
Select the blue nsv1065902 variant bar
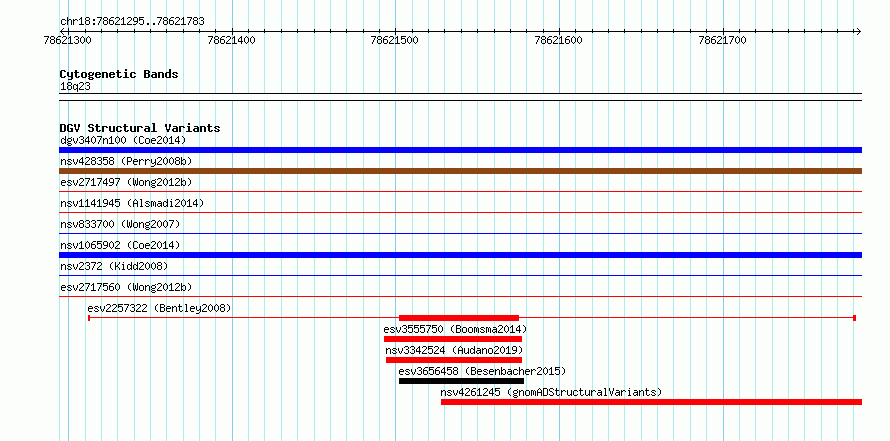pos(460,255)
